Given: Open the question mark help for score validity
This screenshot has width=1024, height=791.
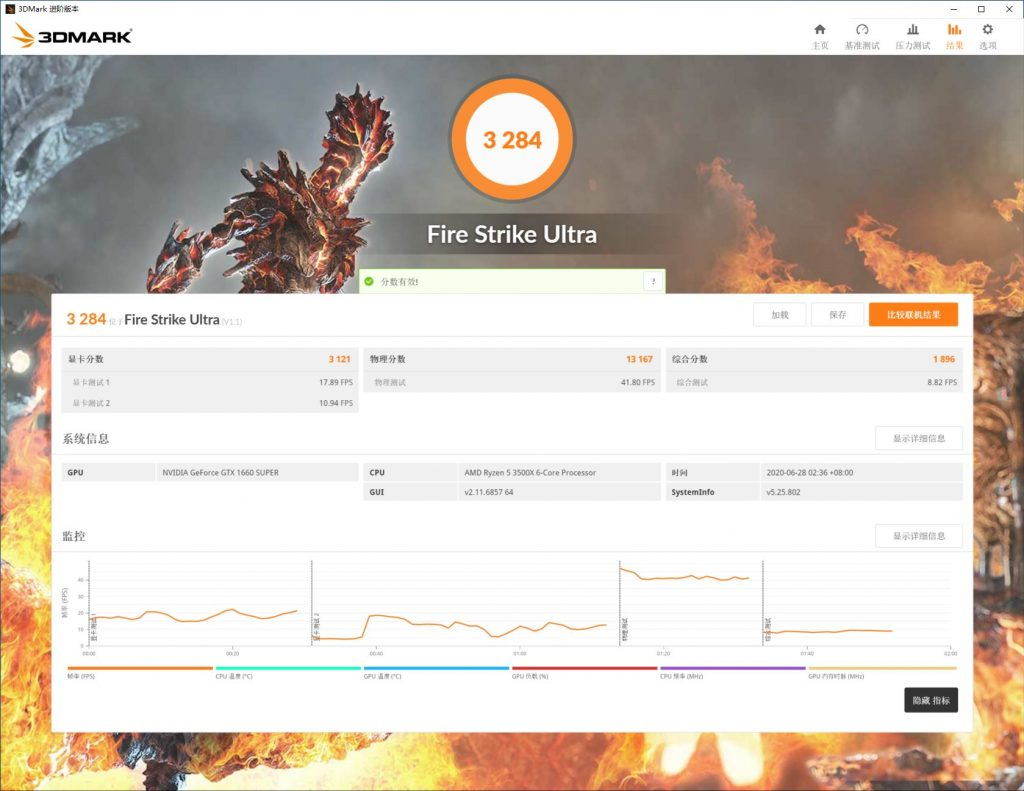Looking at the screenshot, I should coord(653,282).
